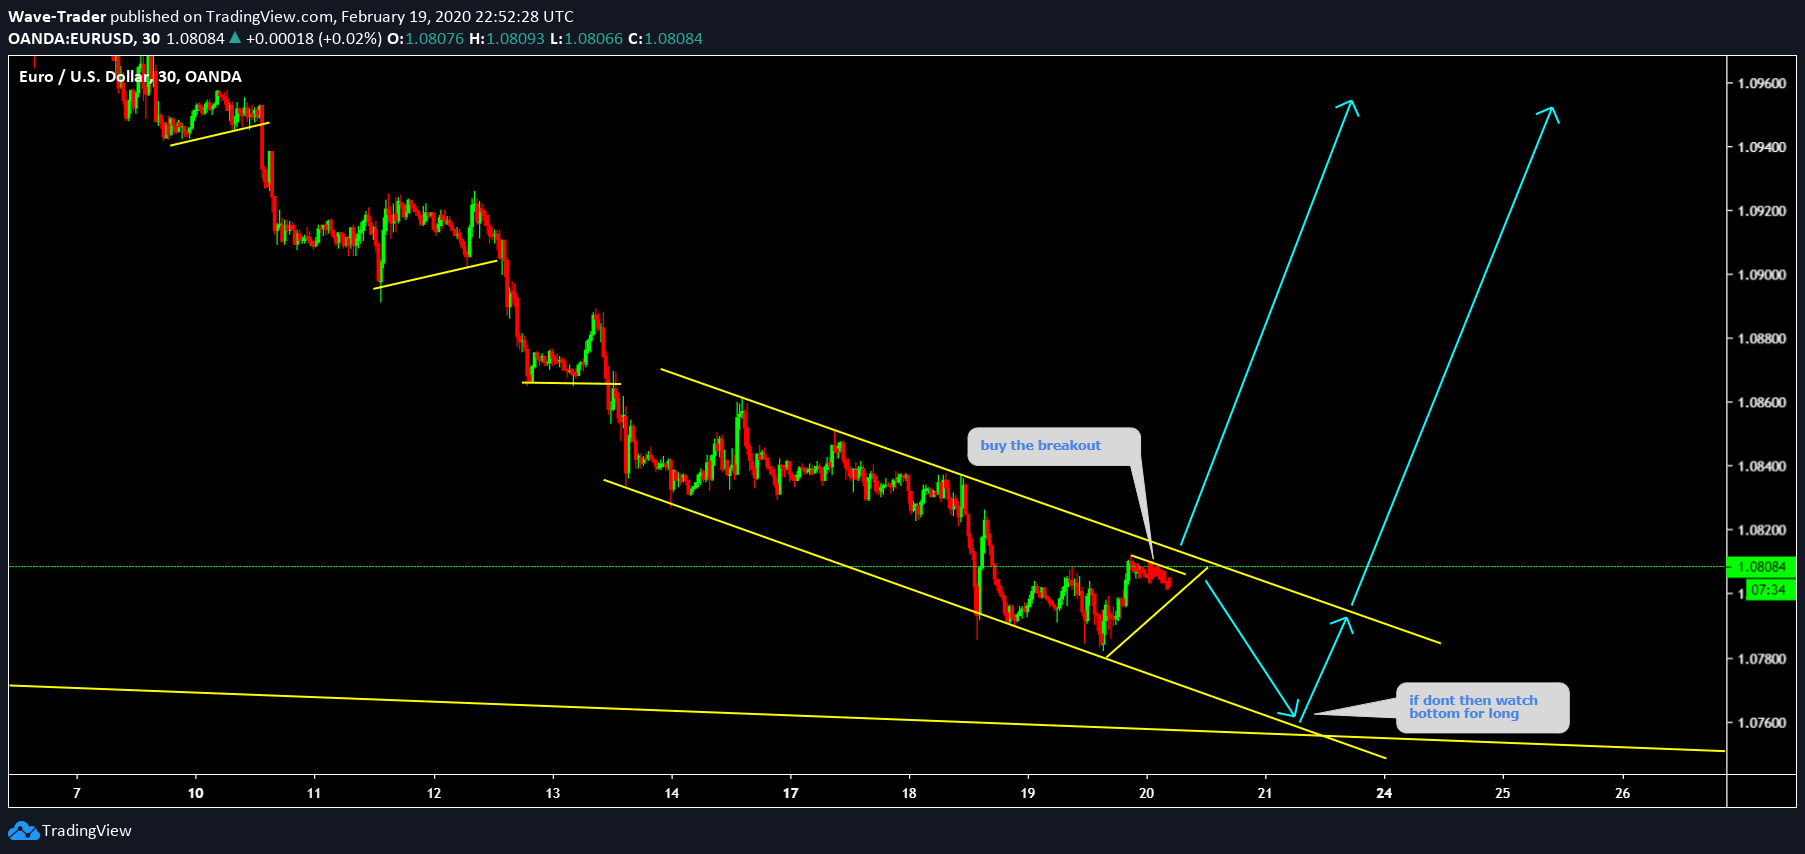Click date label 10 on time axis
Image resolution: width=1805 pixels, height=854 pixels.
point(195,793)
